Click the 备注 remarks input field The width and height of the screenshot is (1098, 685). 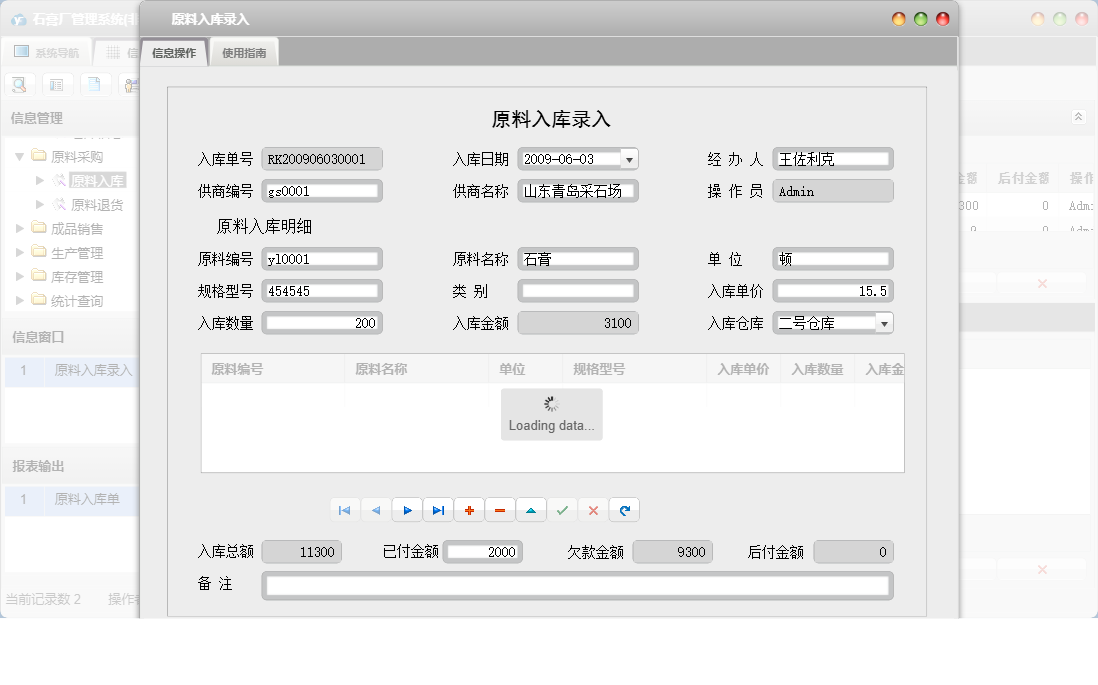[x=575, y=585]
